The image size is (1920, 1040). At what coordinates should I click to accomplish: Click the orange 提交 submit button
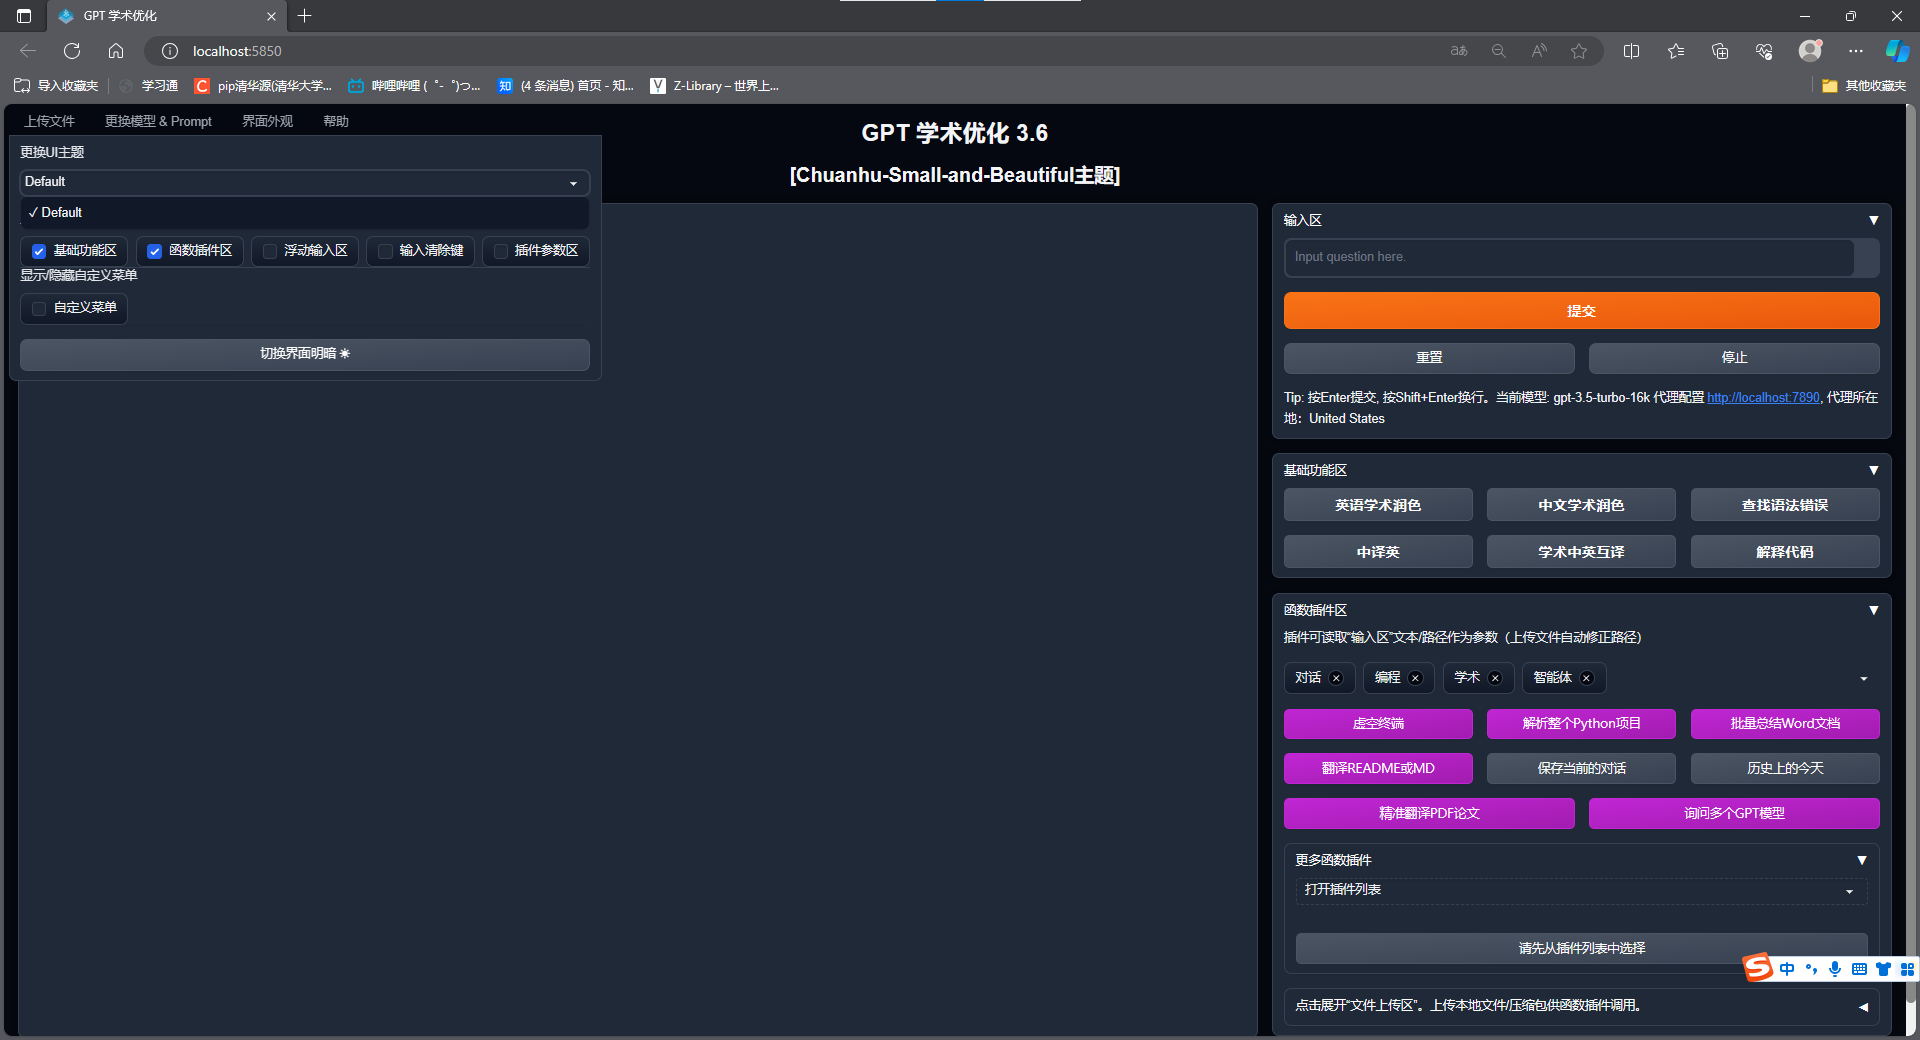point(1580,310)
